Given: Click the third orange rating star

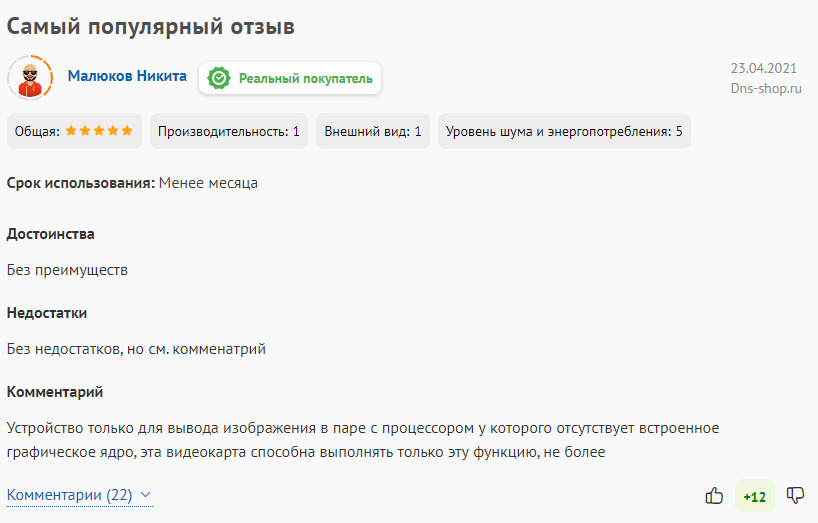Looking at the screenshot, I should [x=99, y=131].
